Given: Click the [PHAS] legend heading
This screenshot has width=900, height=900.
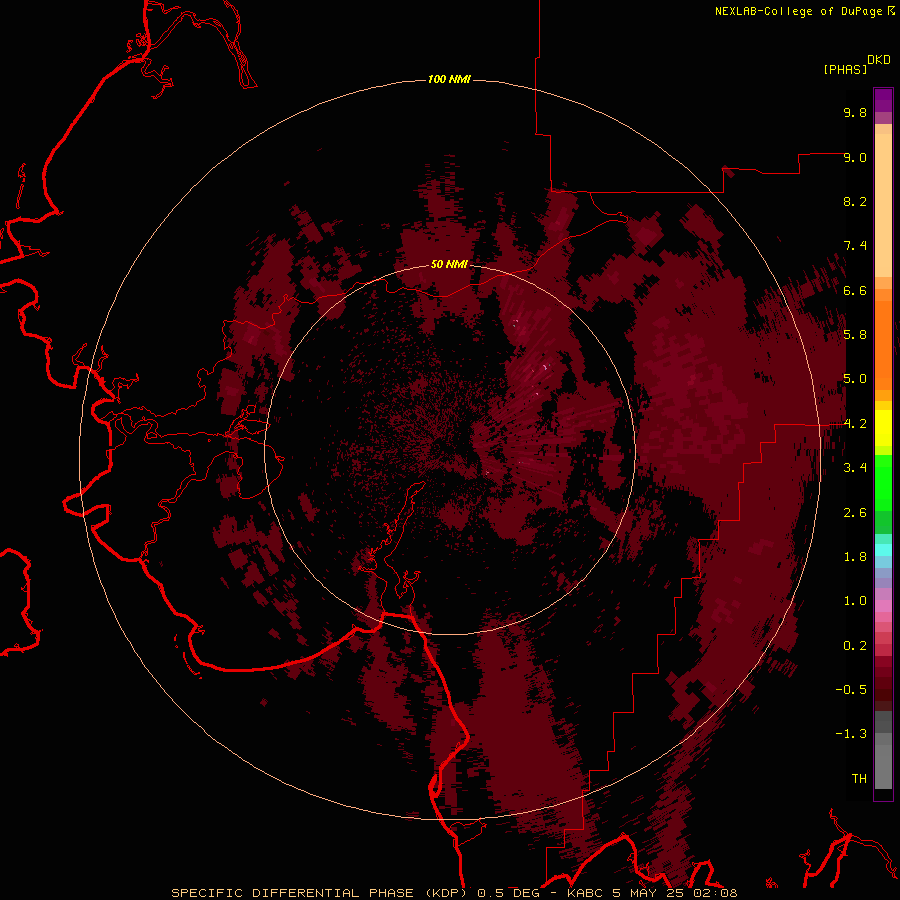Looking at the screenshot, I should (x=845, y=69).
